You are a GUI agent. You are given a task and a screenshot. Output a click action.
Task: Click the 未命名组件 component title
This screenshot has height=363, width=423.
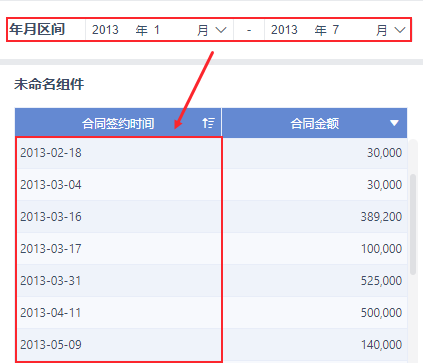(49, 84)
